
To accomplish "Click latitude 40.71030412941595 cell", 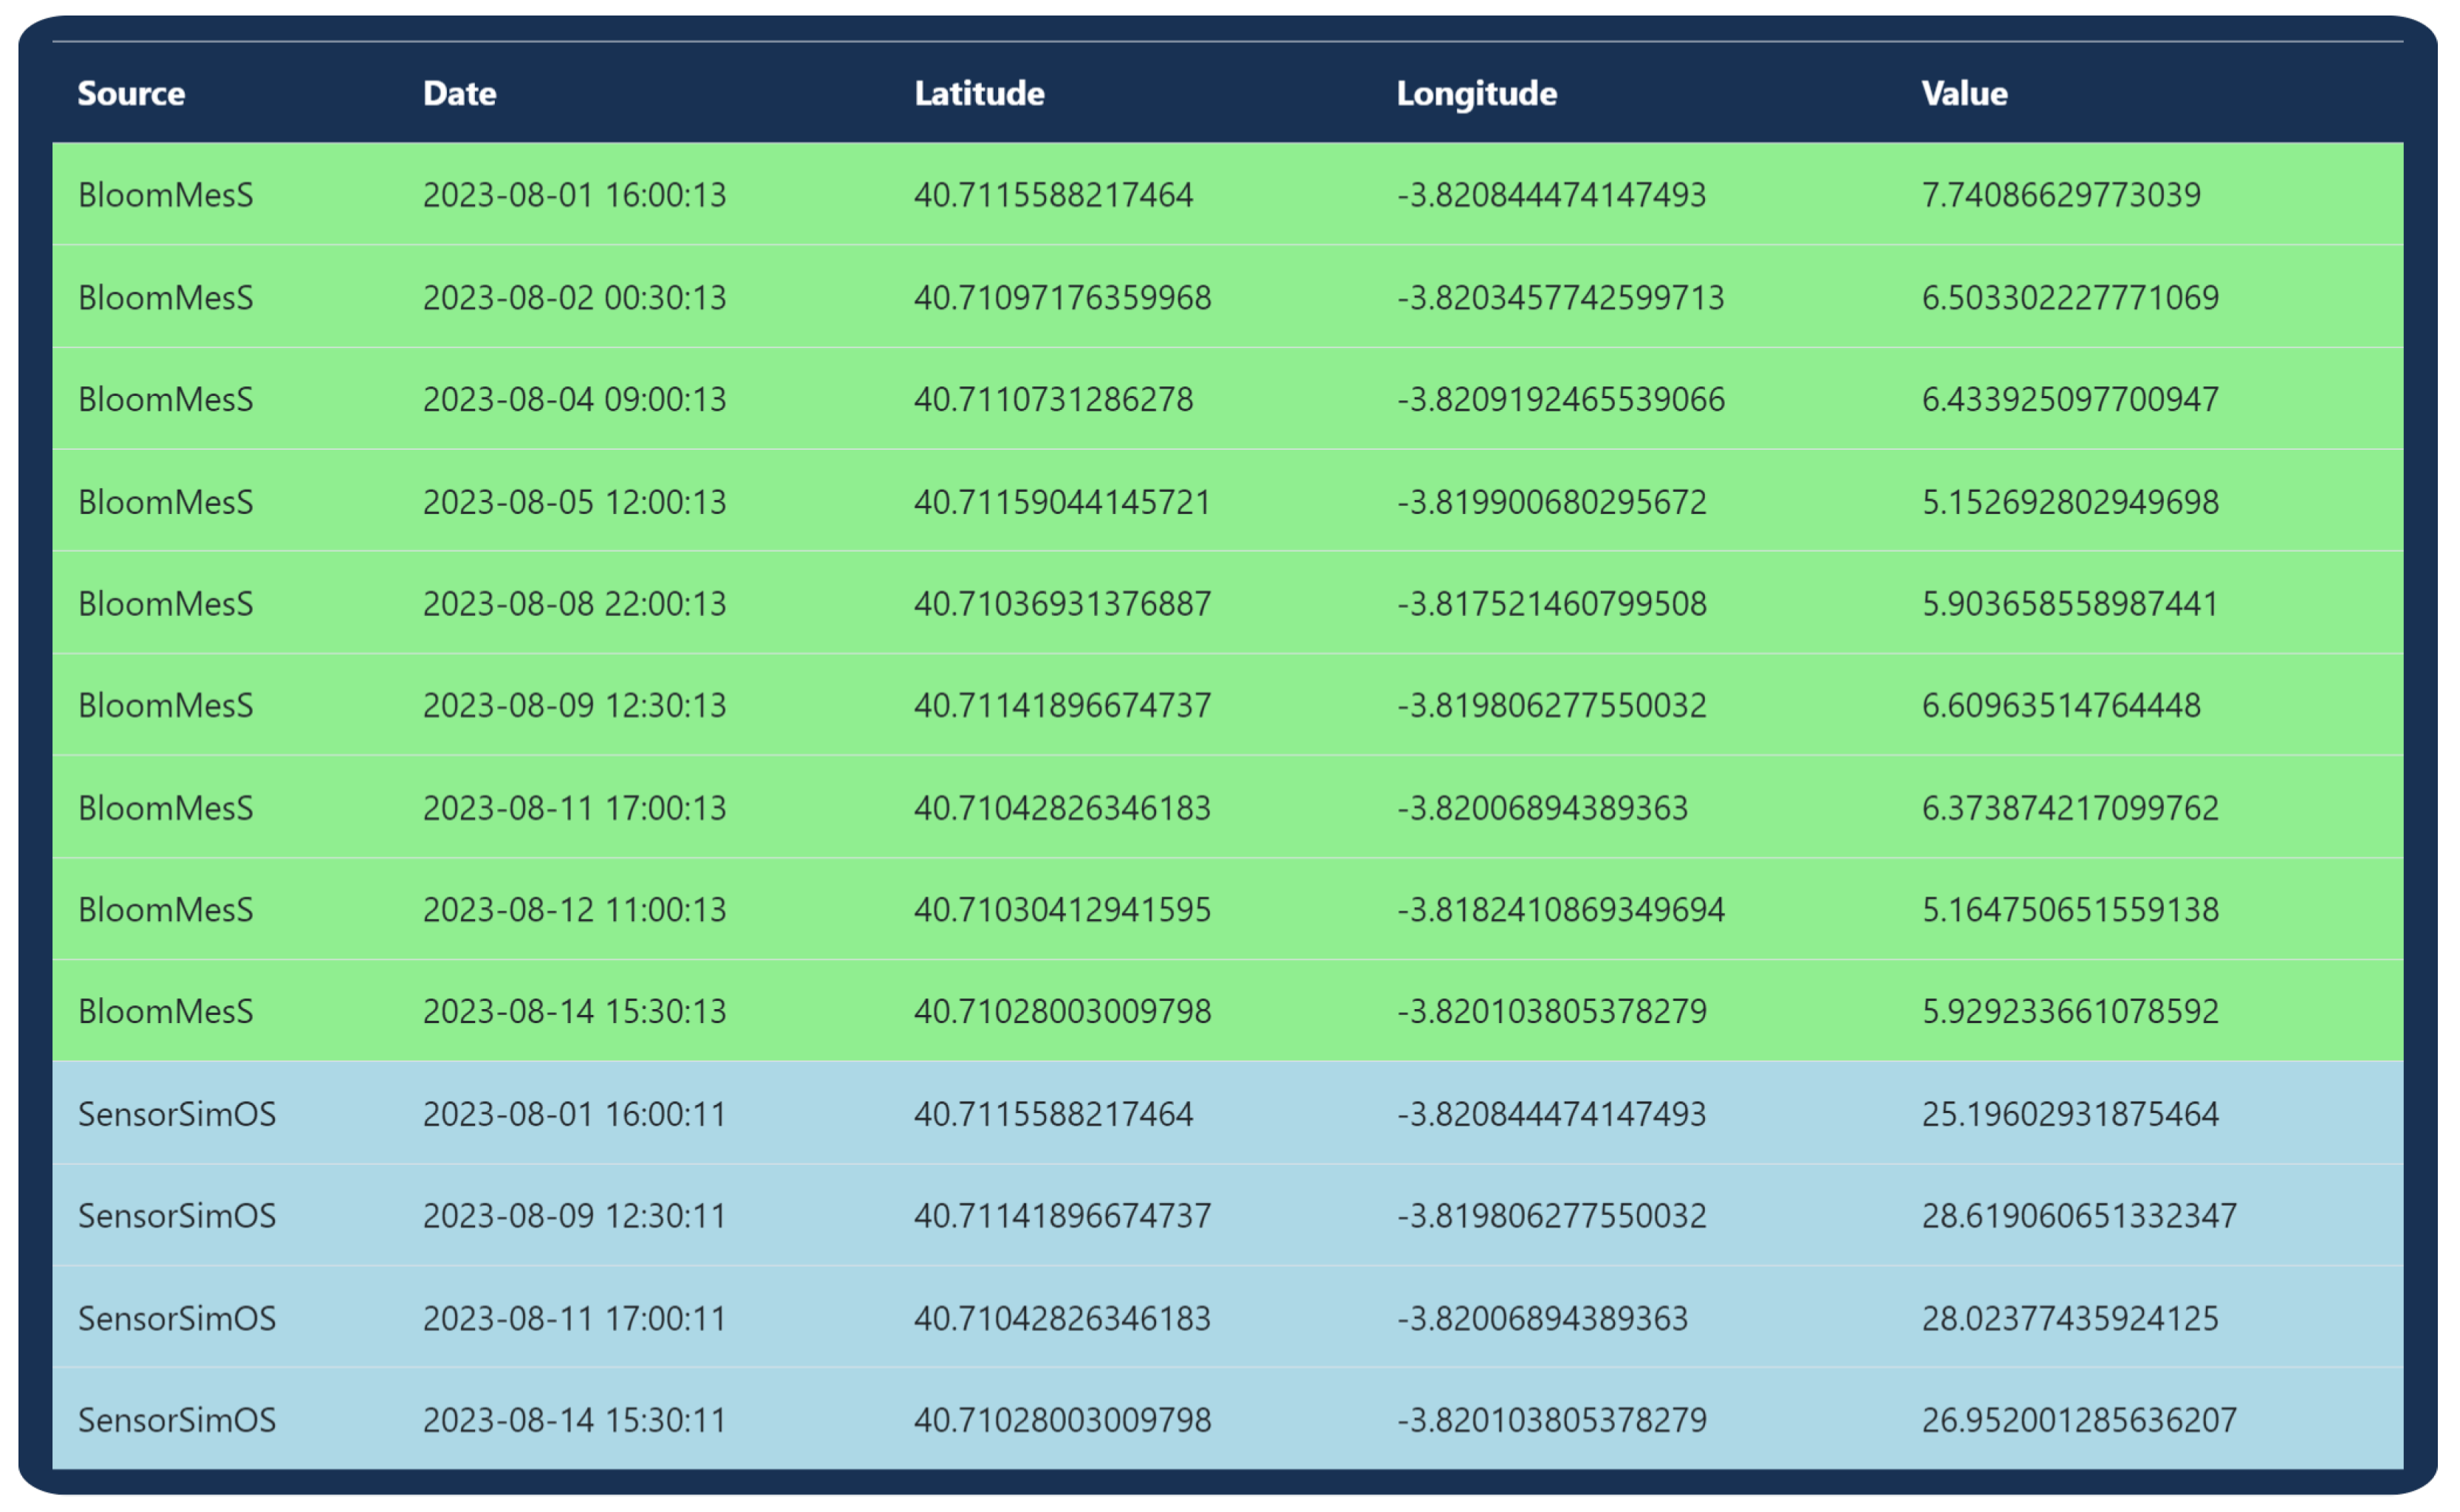I will tap(1062, 909).
